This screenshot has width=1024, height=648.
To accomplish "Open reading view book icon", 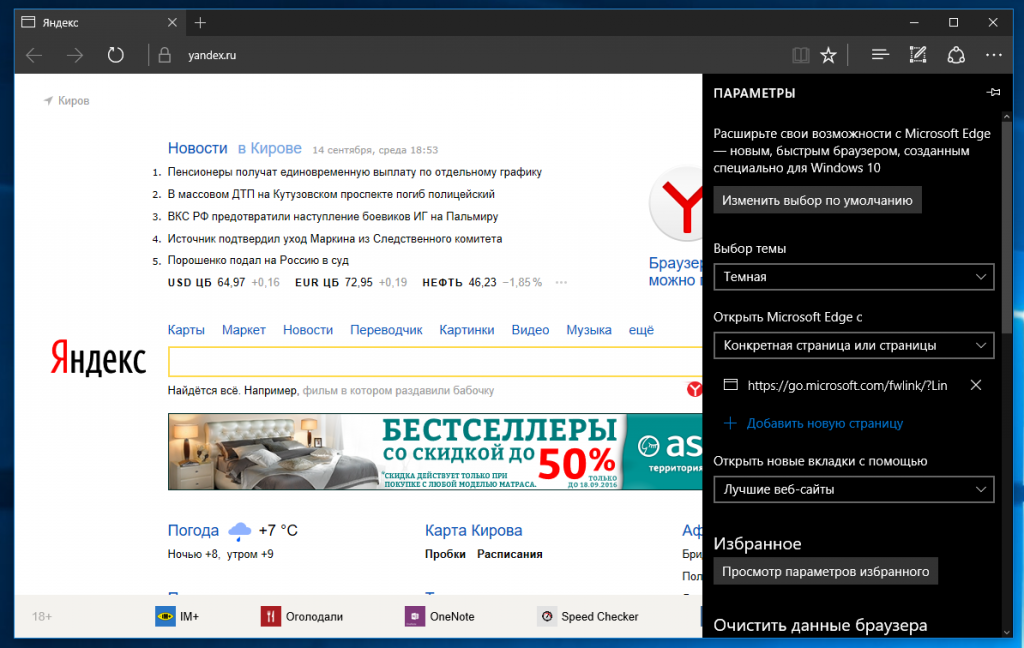I will coord(801,56).
